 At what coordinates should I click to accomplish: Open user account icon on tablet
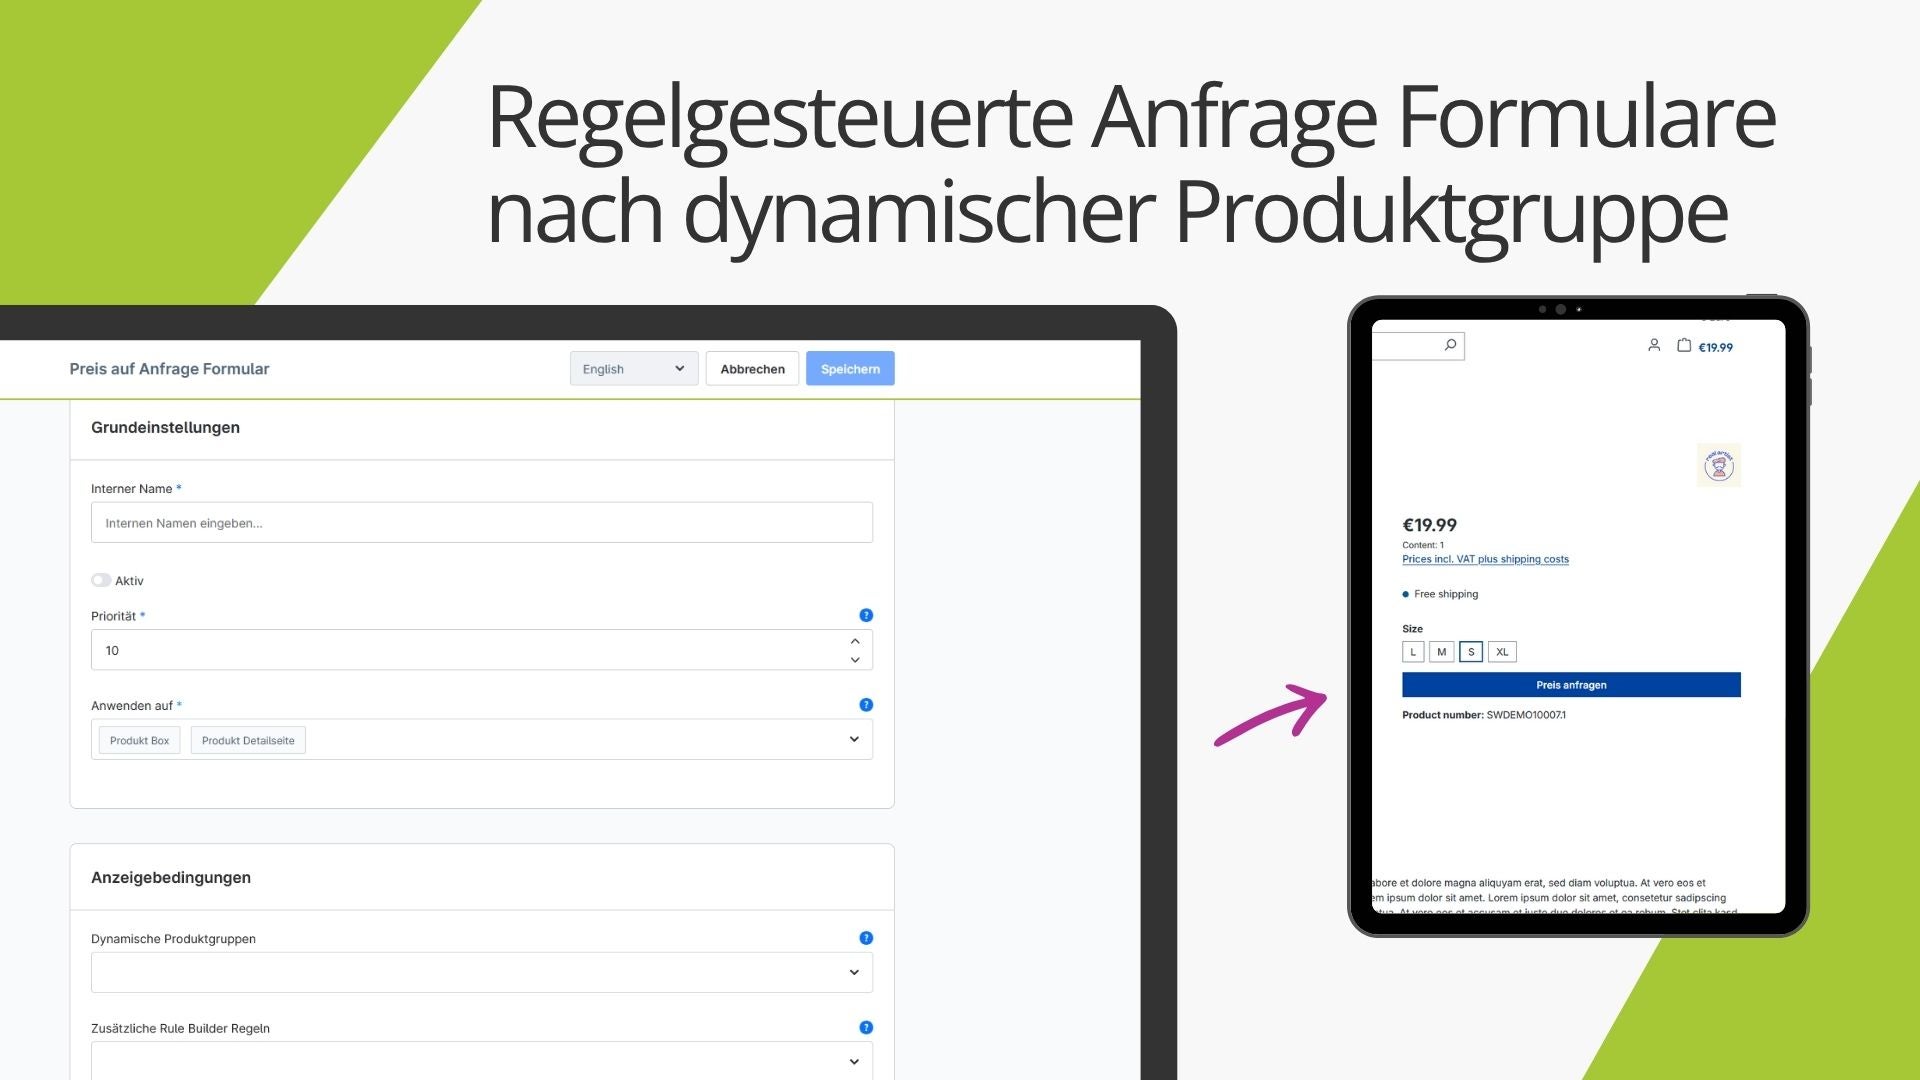(1654, 345)
